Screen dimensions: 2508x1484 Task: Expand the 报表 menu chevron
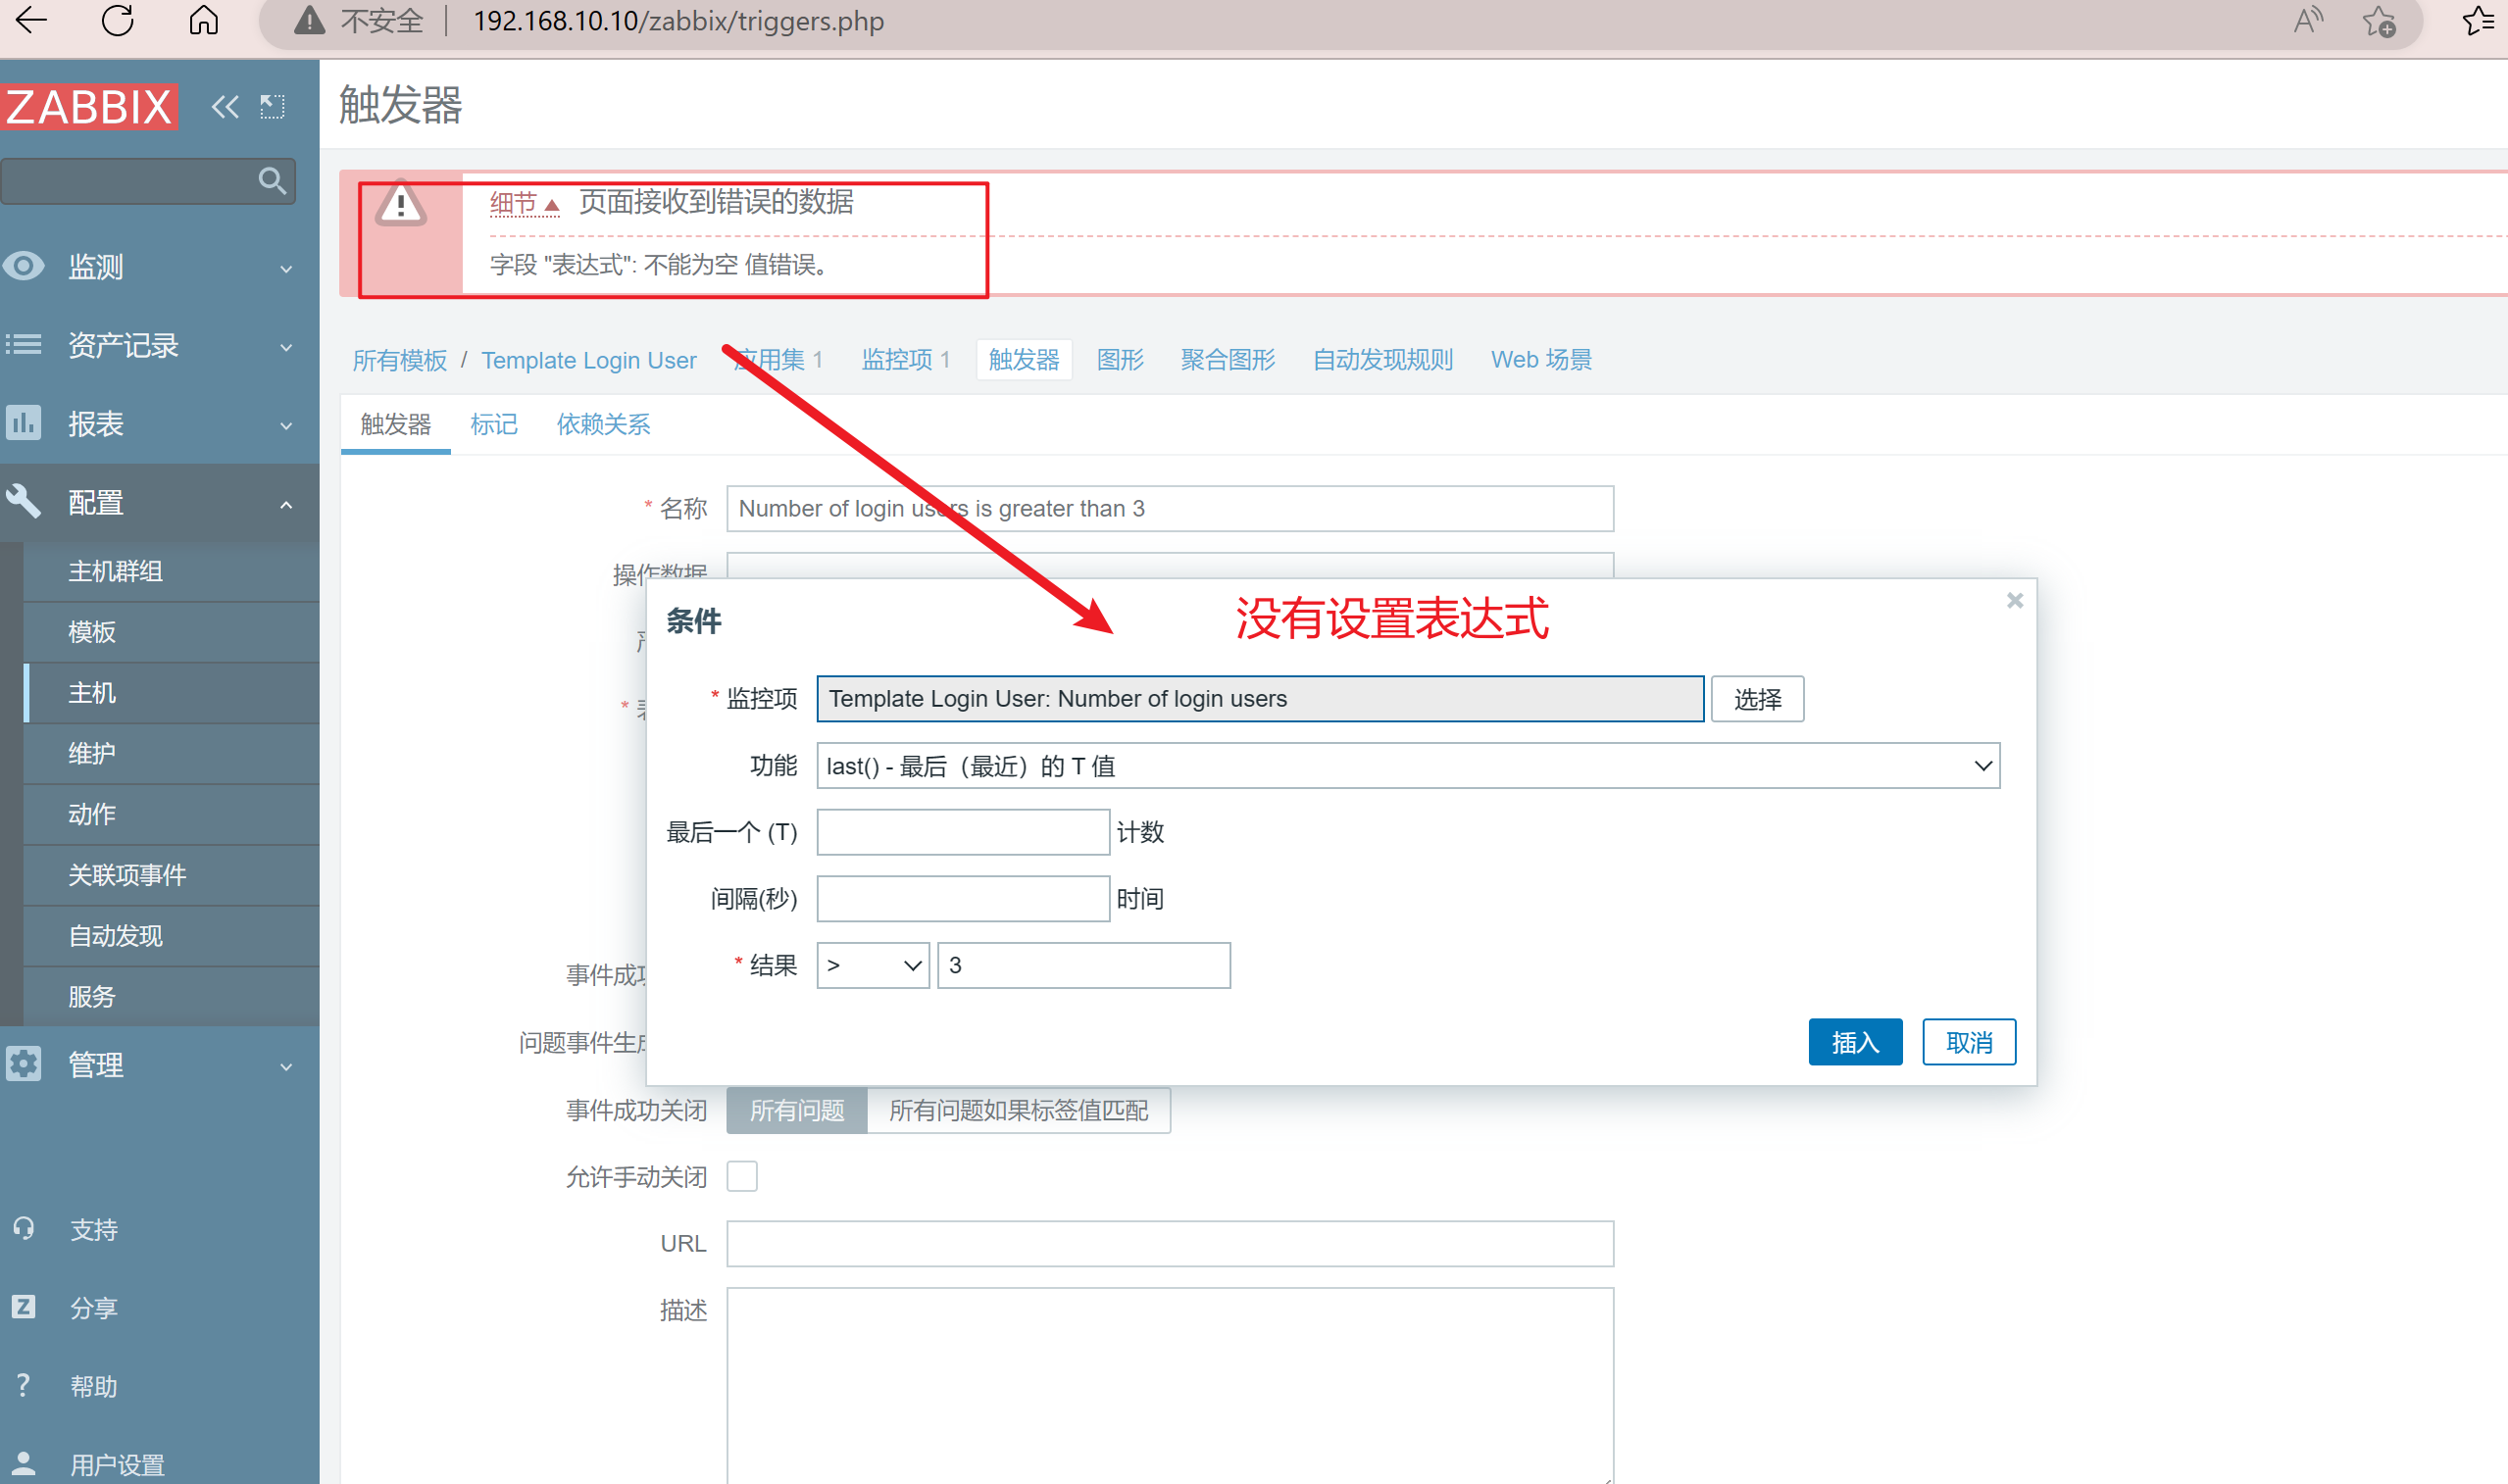(x=287, y=425)
